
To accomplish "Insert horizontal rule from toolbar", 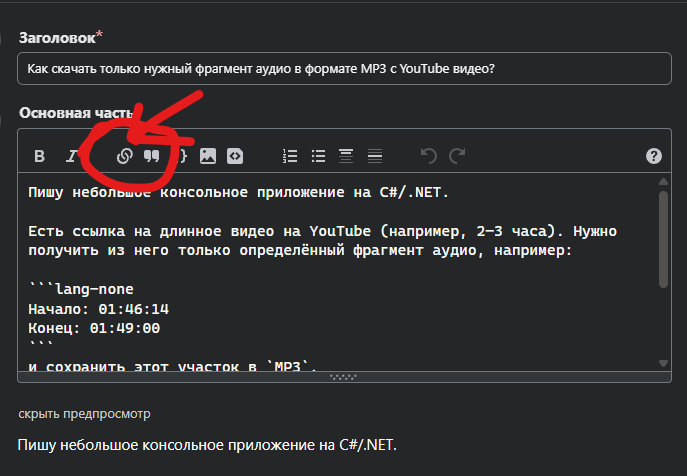I will click(375, 156).
